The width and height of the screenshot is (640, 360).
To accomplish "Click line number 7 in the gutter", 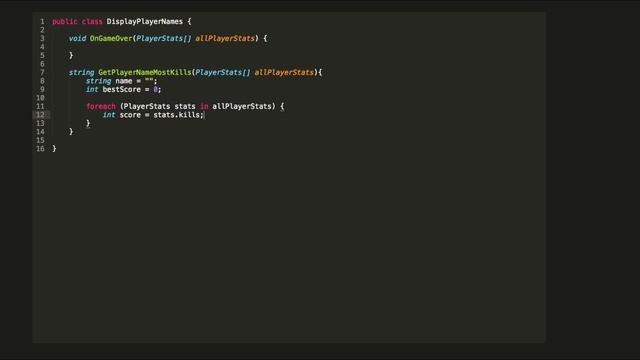I will [x=42, y=72].
